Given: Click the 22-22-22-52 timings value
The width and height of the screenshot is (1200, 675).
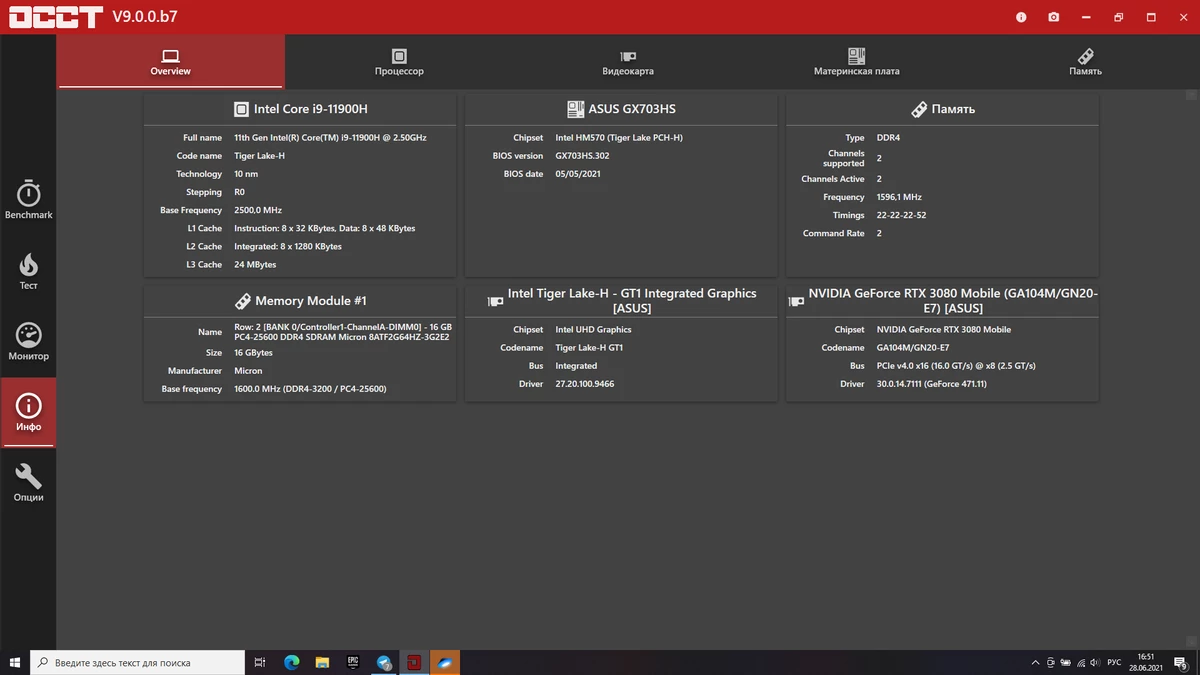Looking at the screenshot, I should (x=901, y=215).
